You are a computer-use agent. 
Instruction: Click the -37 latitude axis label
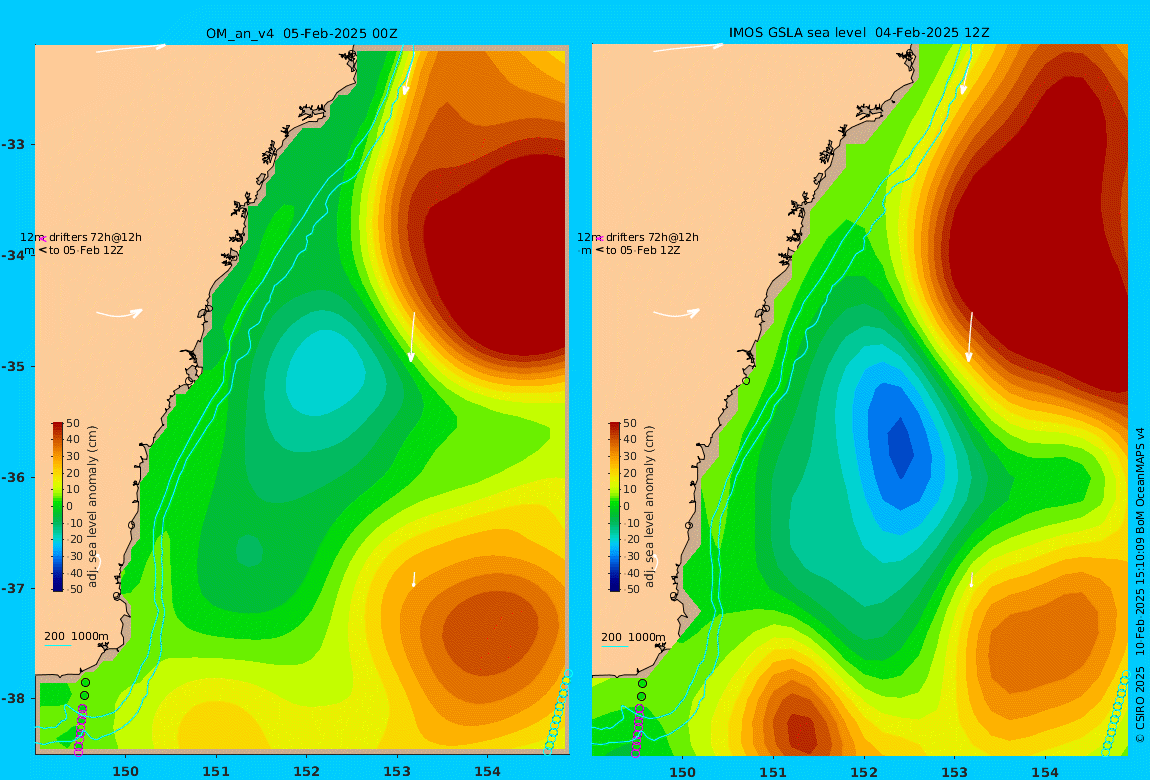pos(13,589)
